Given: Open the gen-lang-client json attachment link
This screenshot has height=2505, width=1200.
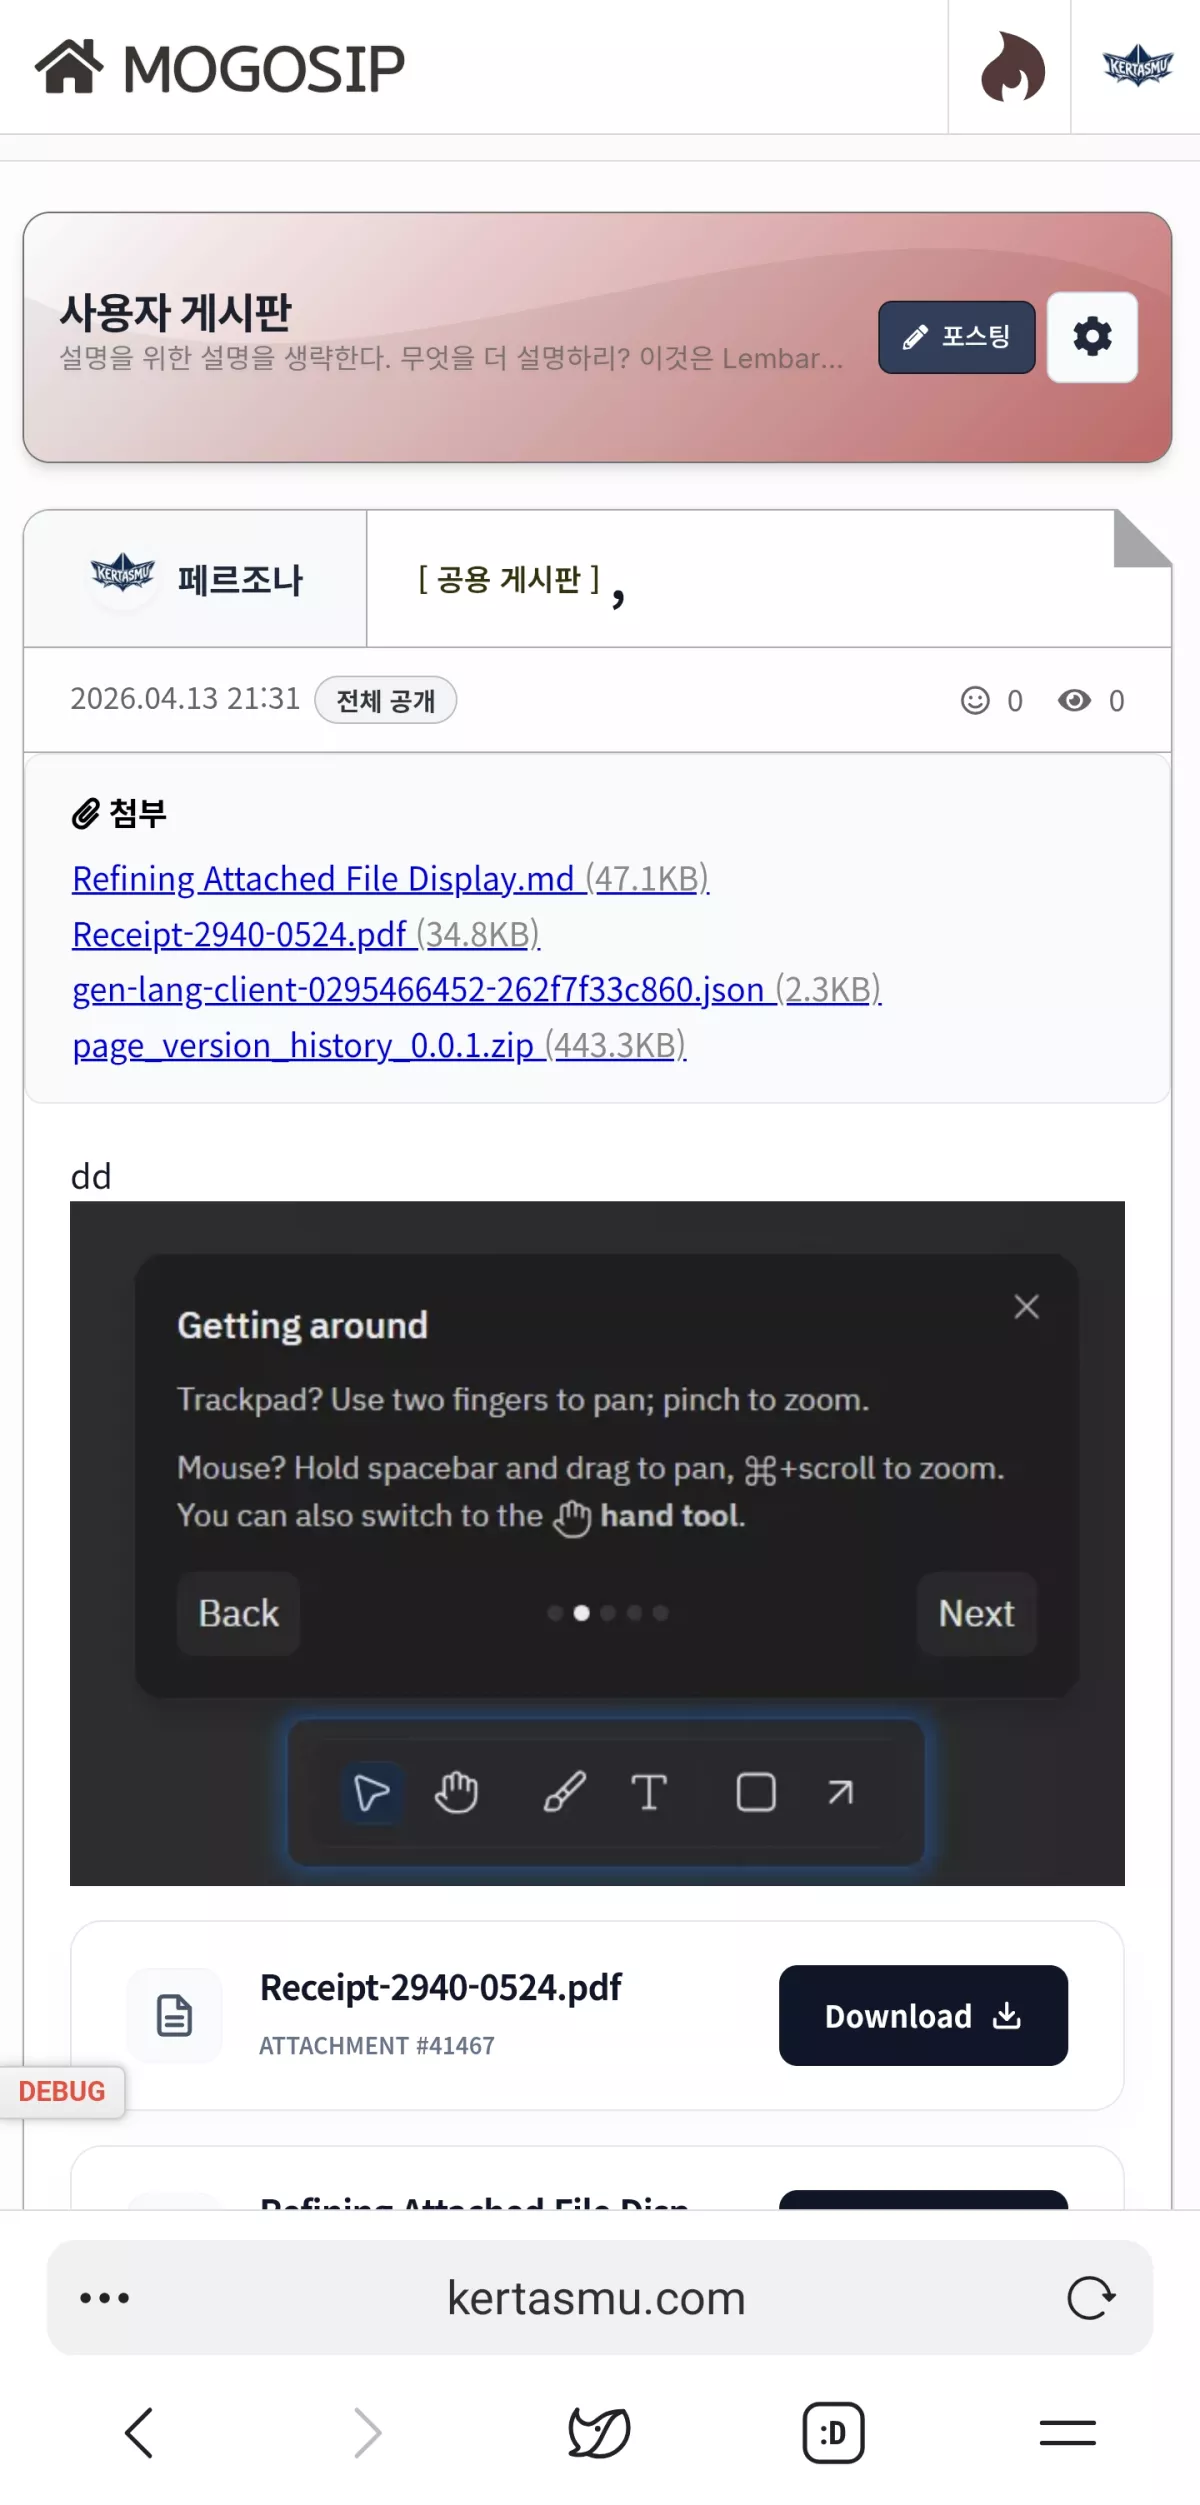Looking at the screenshot, I should [x=418, y=990].
